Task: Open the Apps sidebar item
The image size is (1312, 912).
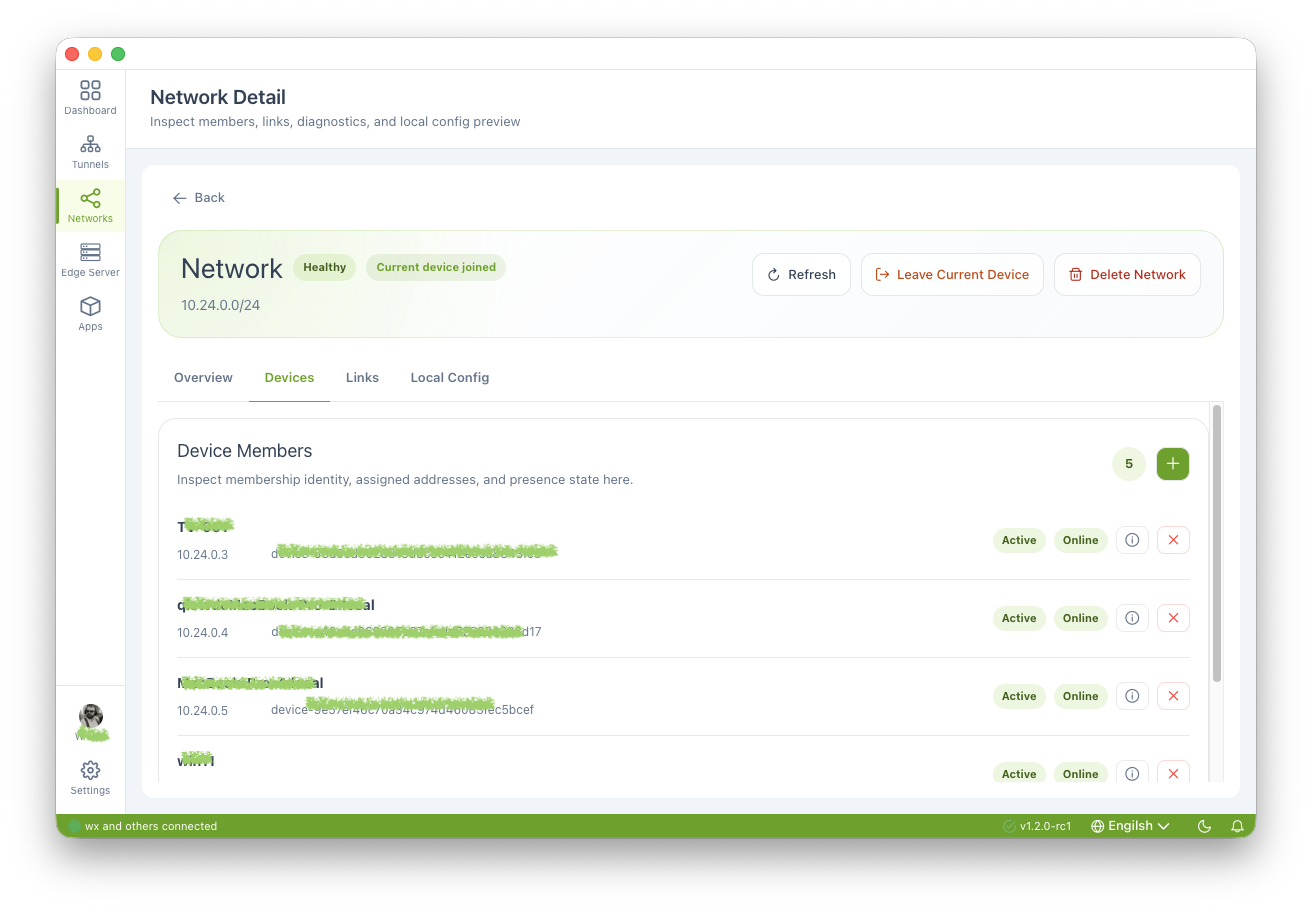Action: point(90,314)
